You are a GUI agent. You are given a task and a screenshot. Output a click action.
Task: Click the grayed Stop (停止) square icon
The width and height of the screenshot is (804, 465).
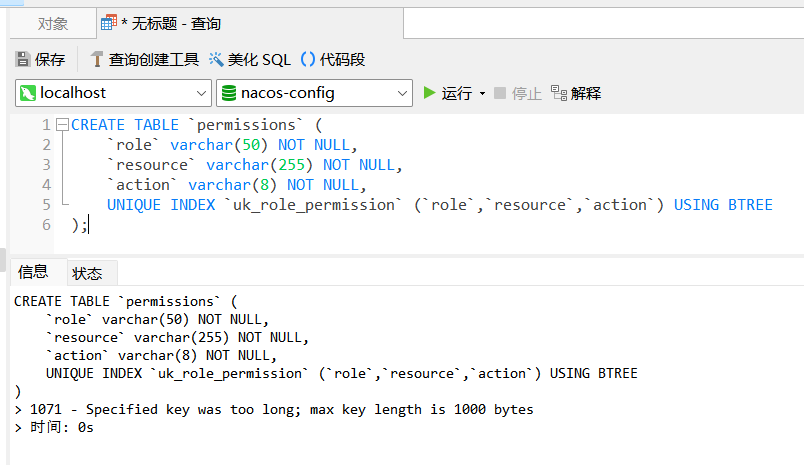[x=499, y=93]
